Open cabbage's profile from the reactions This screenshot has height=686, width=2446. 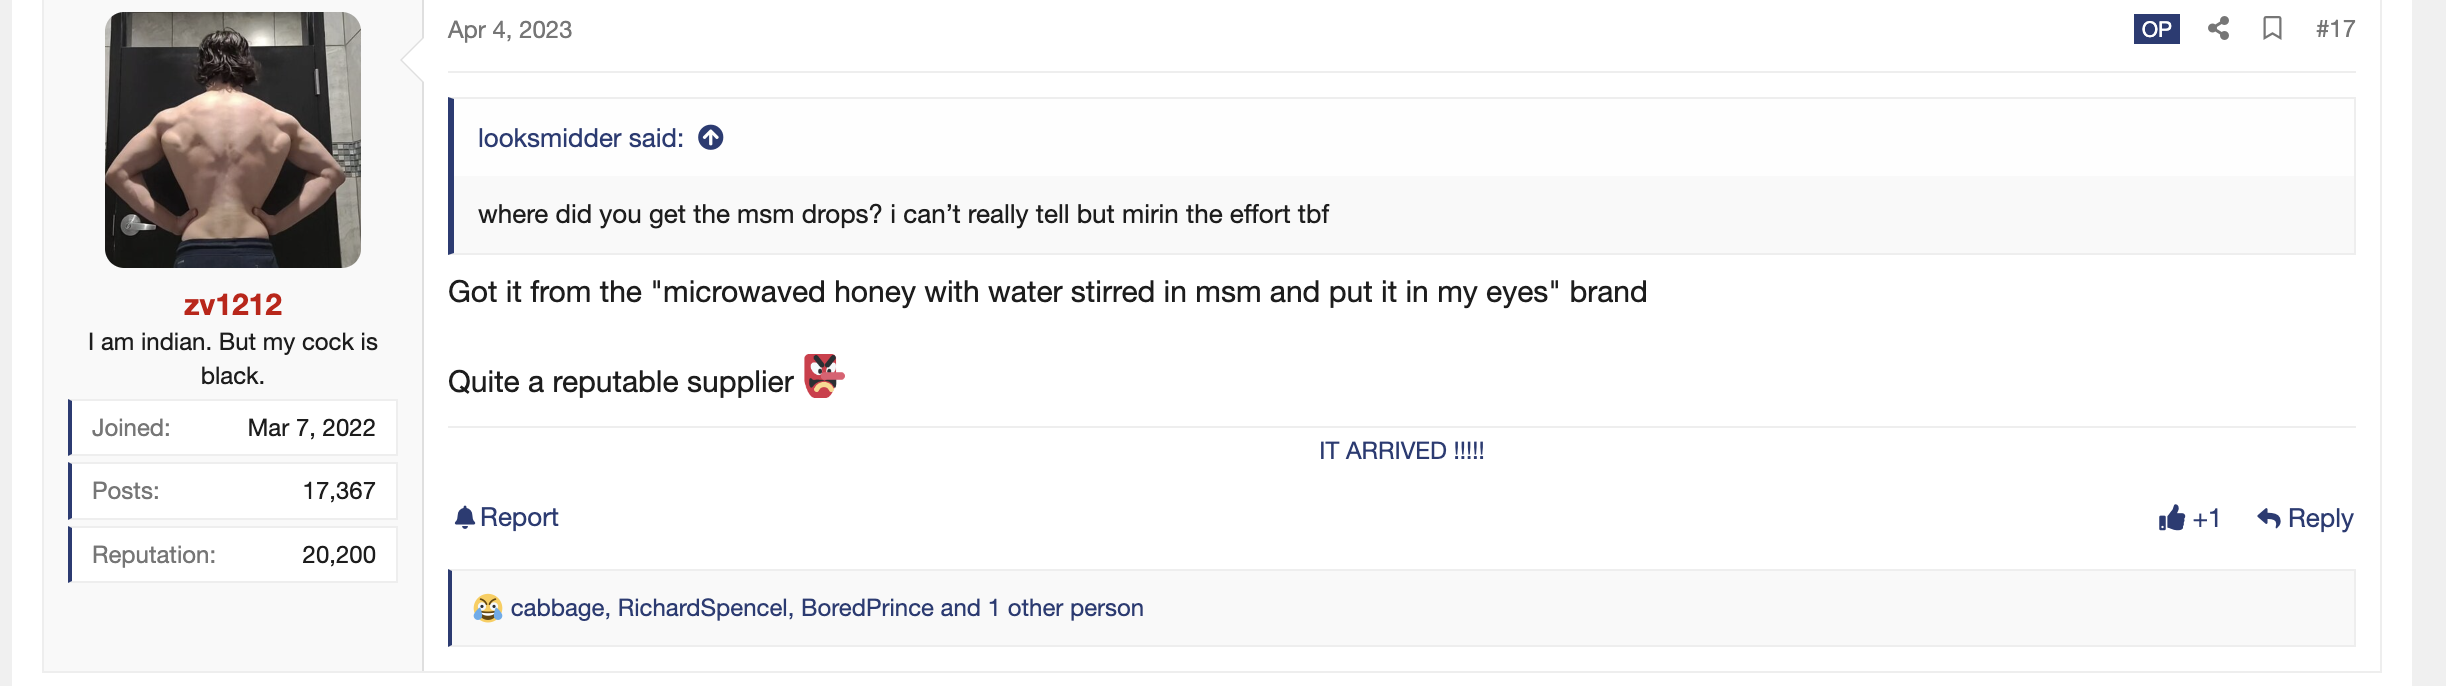[x=557, y=608]
